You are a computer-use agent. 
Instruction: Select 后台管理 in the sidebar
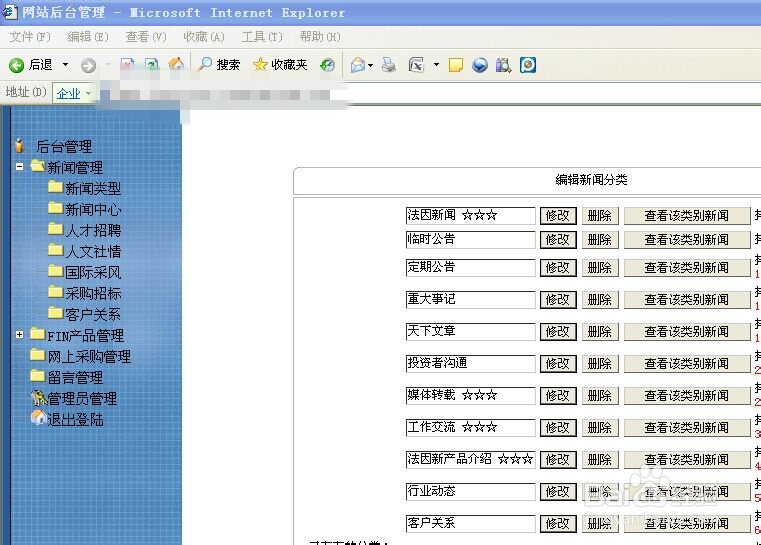pos(64,146)
